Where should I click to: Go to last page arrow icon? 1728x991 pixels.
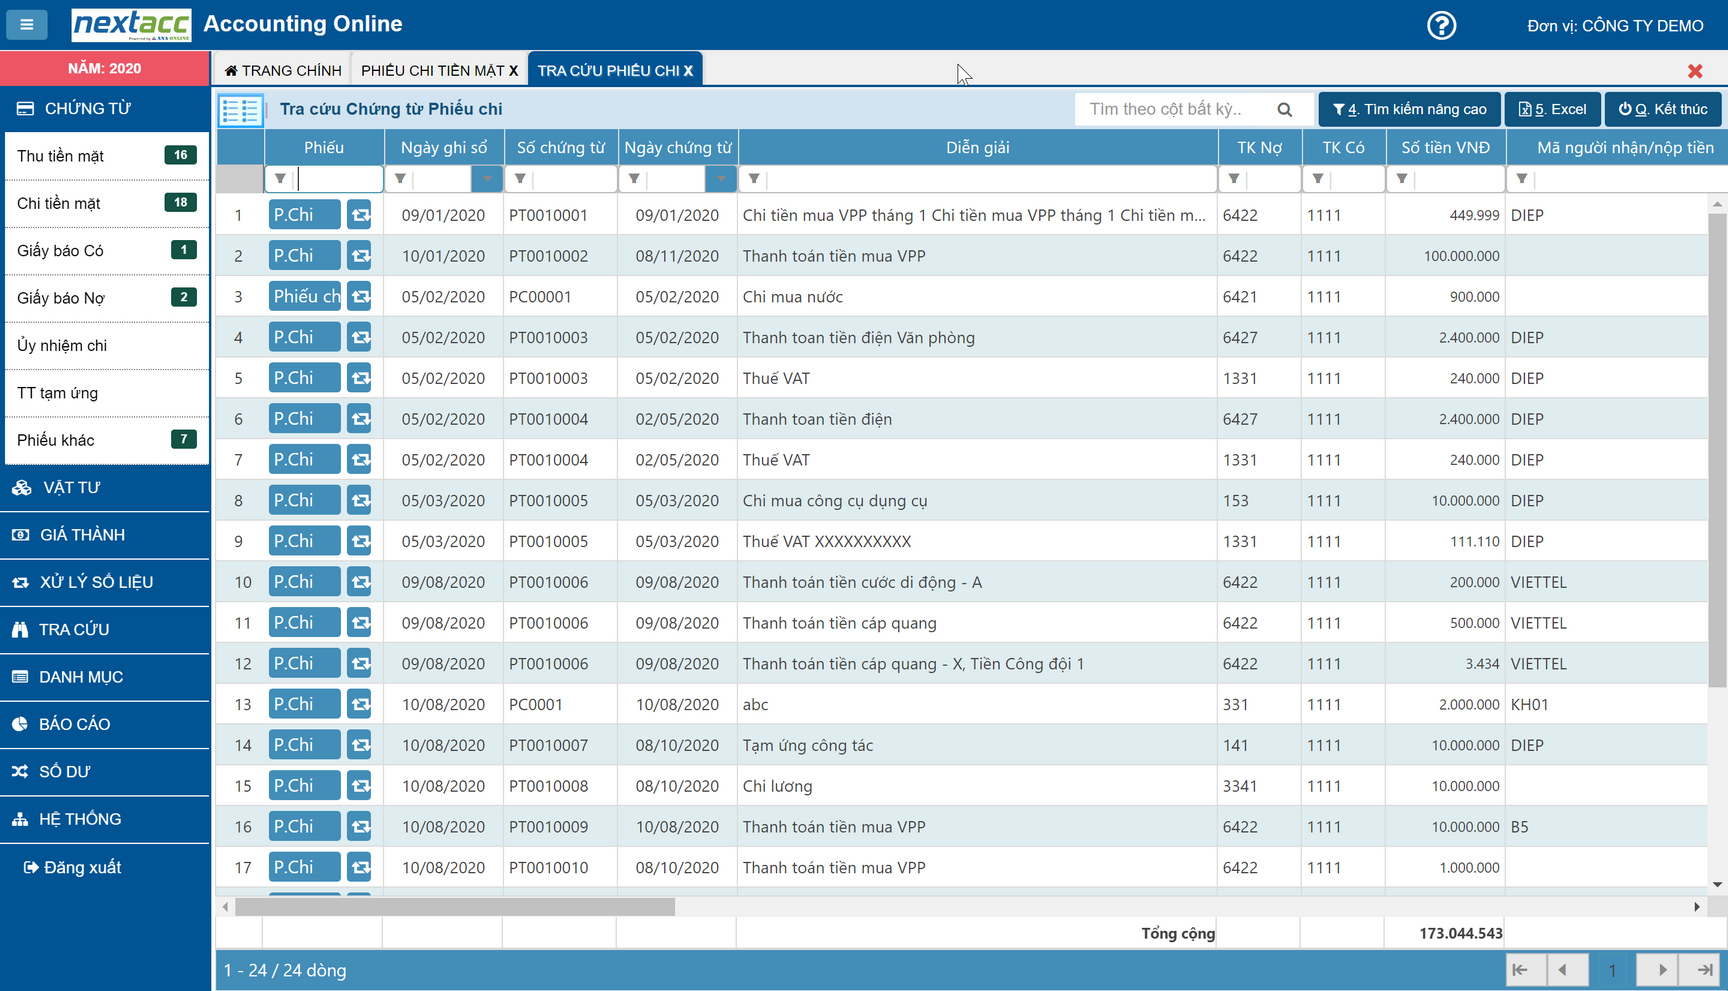1705,970
